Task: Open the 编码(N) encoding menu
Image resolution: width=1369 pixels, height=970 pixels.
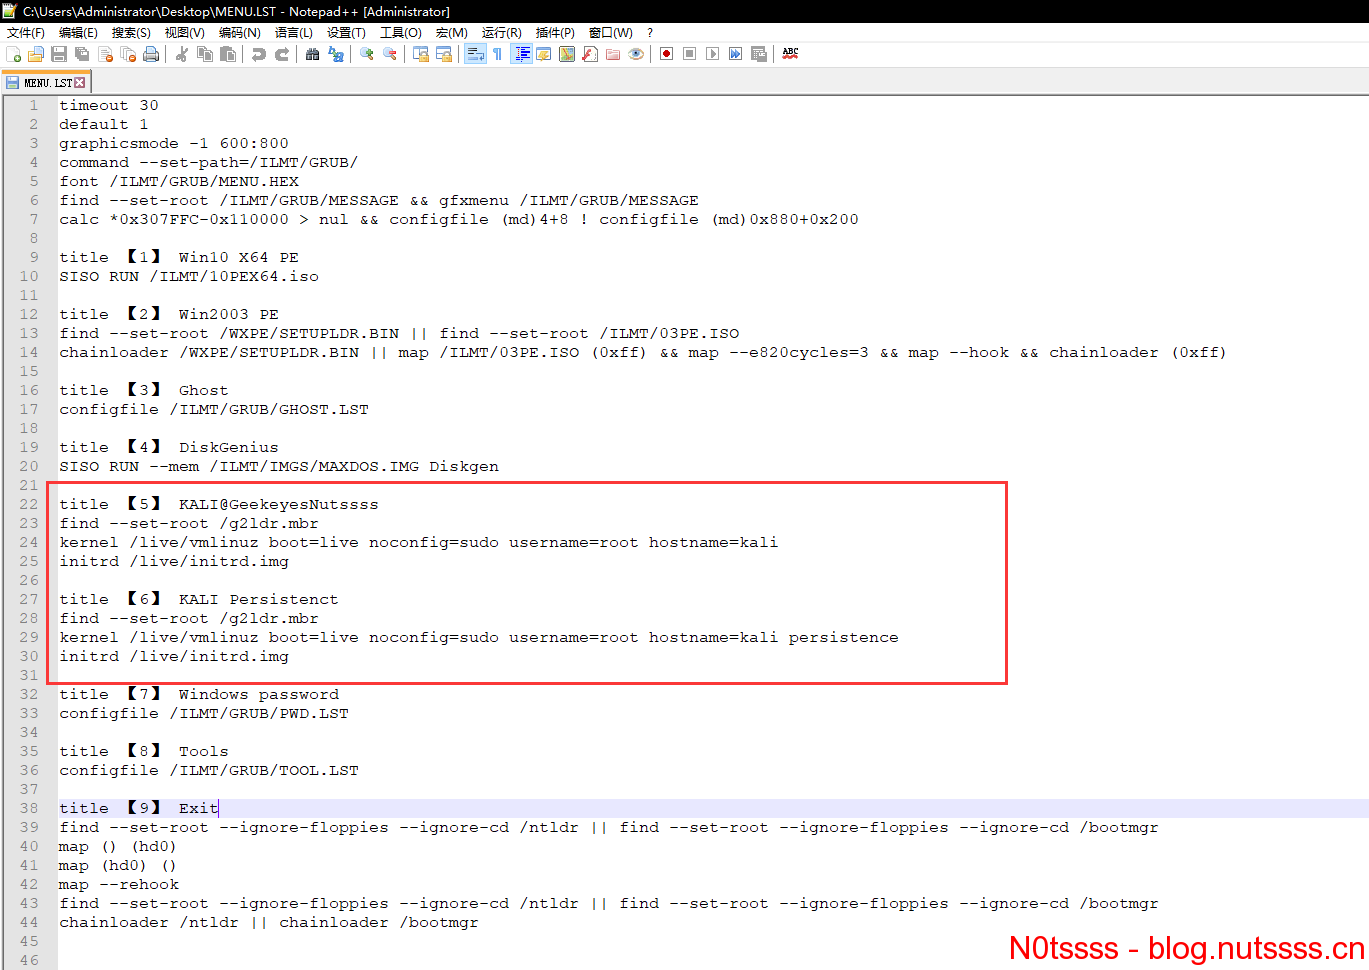Action: click(240, 33)
